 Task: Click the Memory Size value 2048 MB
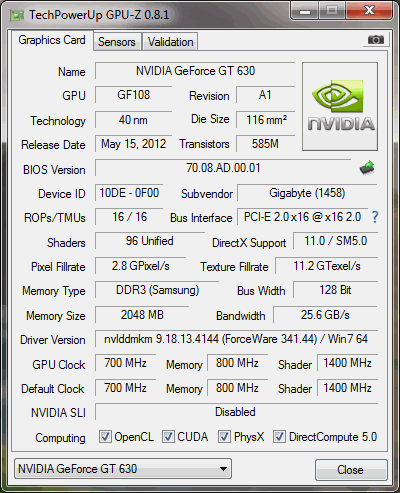[x=142, y=315]
